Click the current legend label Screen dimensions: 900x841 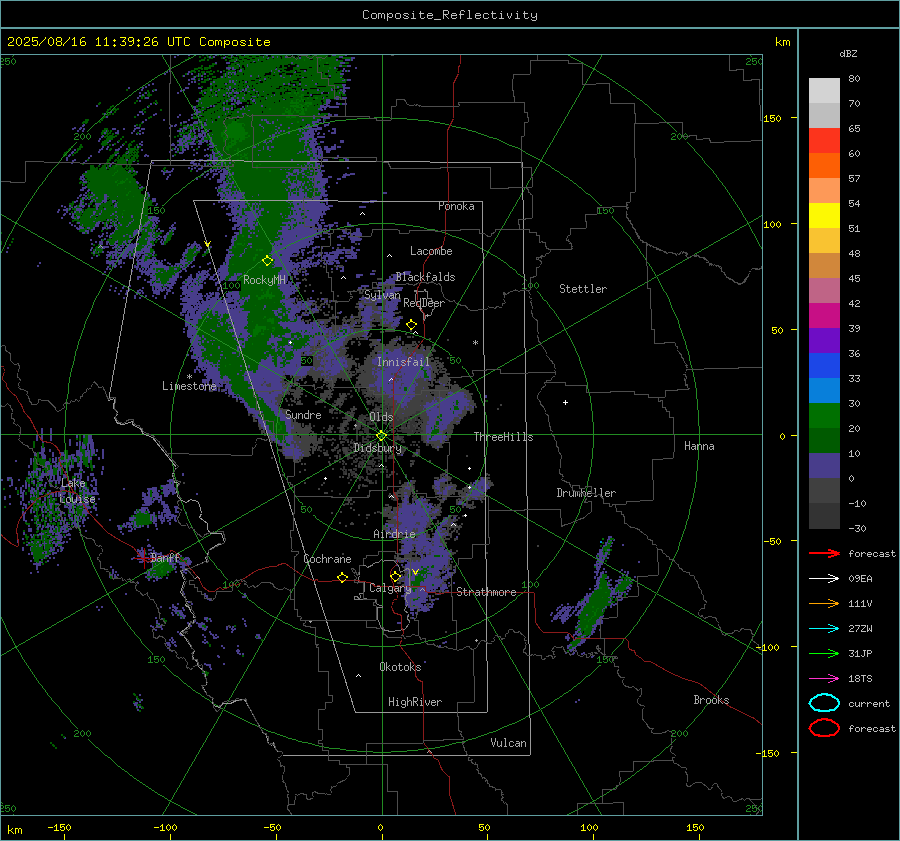[869, 703]
